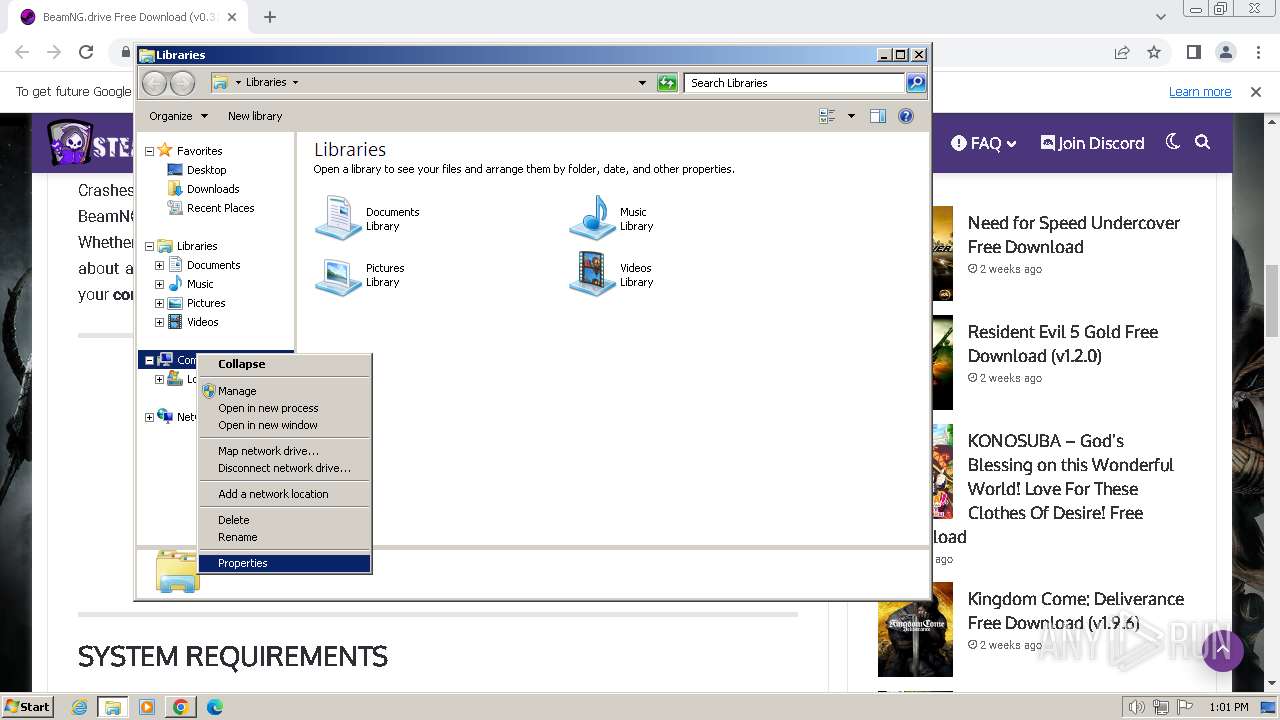Open the Documents library icon
The height and width of the screenshot is (720, 1280).
(338, 218)
